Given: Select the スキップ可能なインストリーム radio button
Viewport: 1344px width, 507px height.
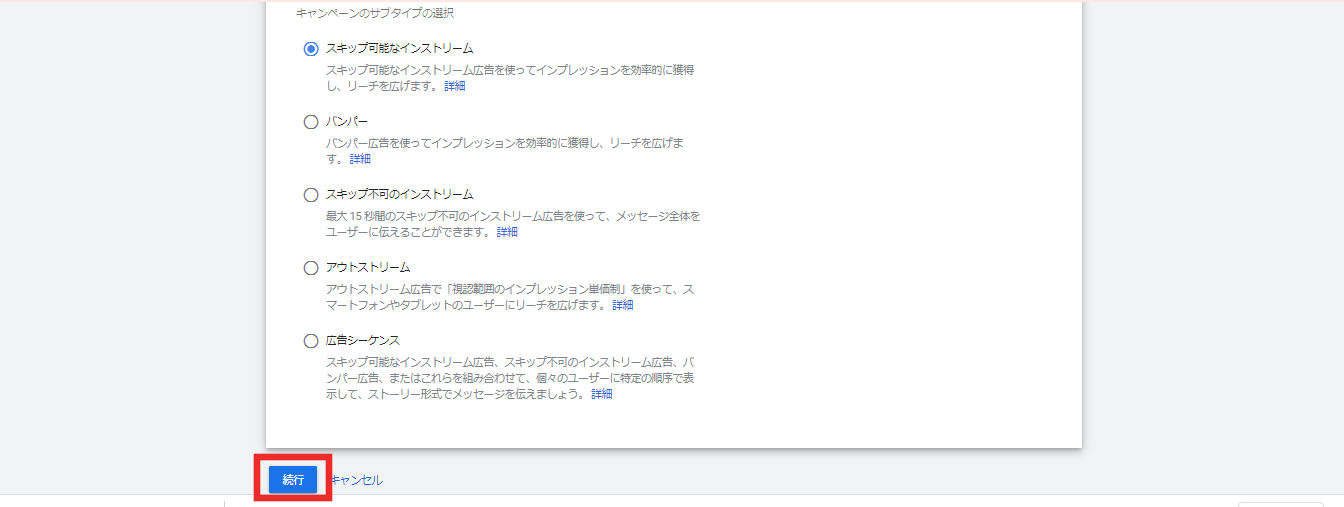Looking at the screenshot, I should coord(311,48).
